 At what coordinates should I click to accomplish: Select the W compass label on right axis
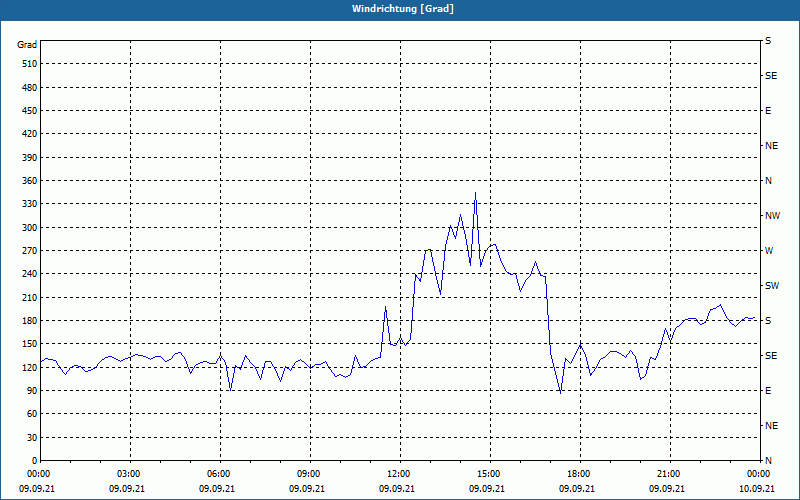[x=769, y=251]
